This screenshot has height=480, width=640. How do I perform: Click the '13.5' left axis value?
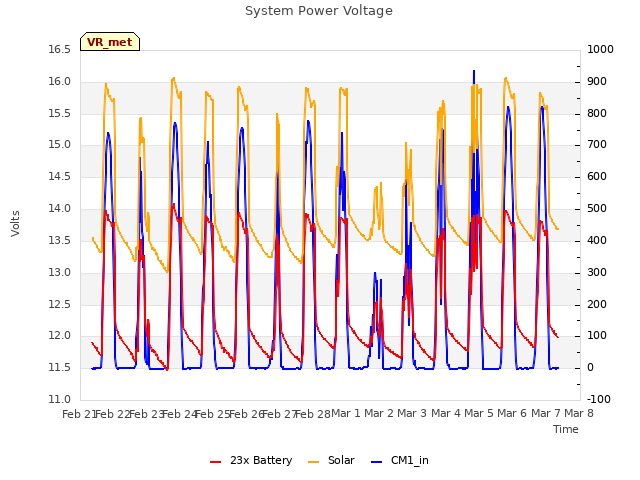60,240
